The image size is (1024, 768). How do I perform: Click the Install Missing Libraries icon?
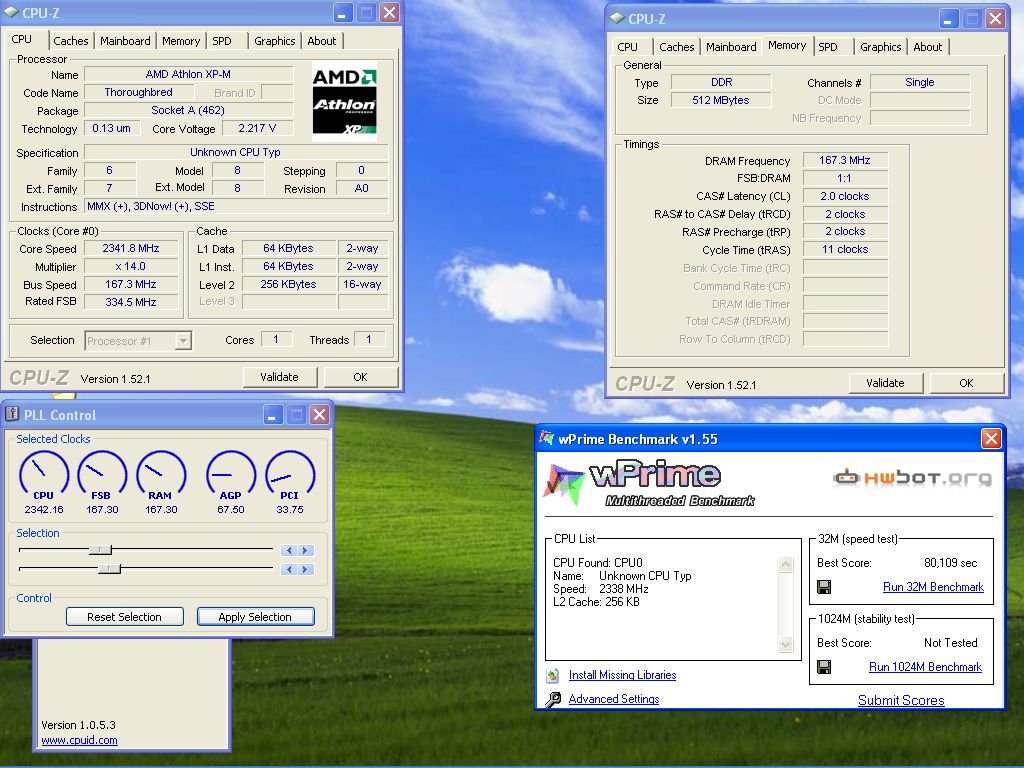(x=553, y=675)
